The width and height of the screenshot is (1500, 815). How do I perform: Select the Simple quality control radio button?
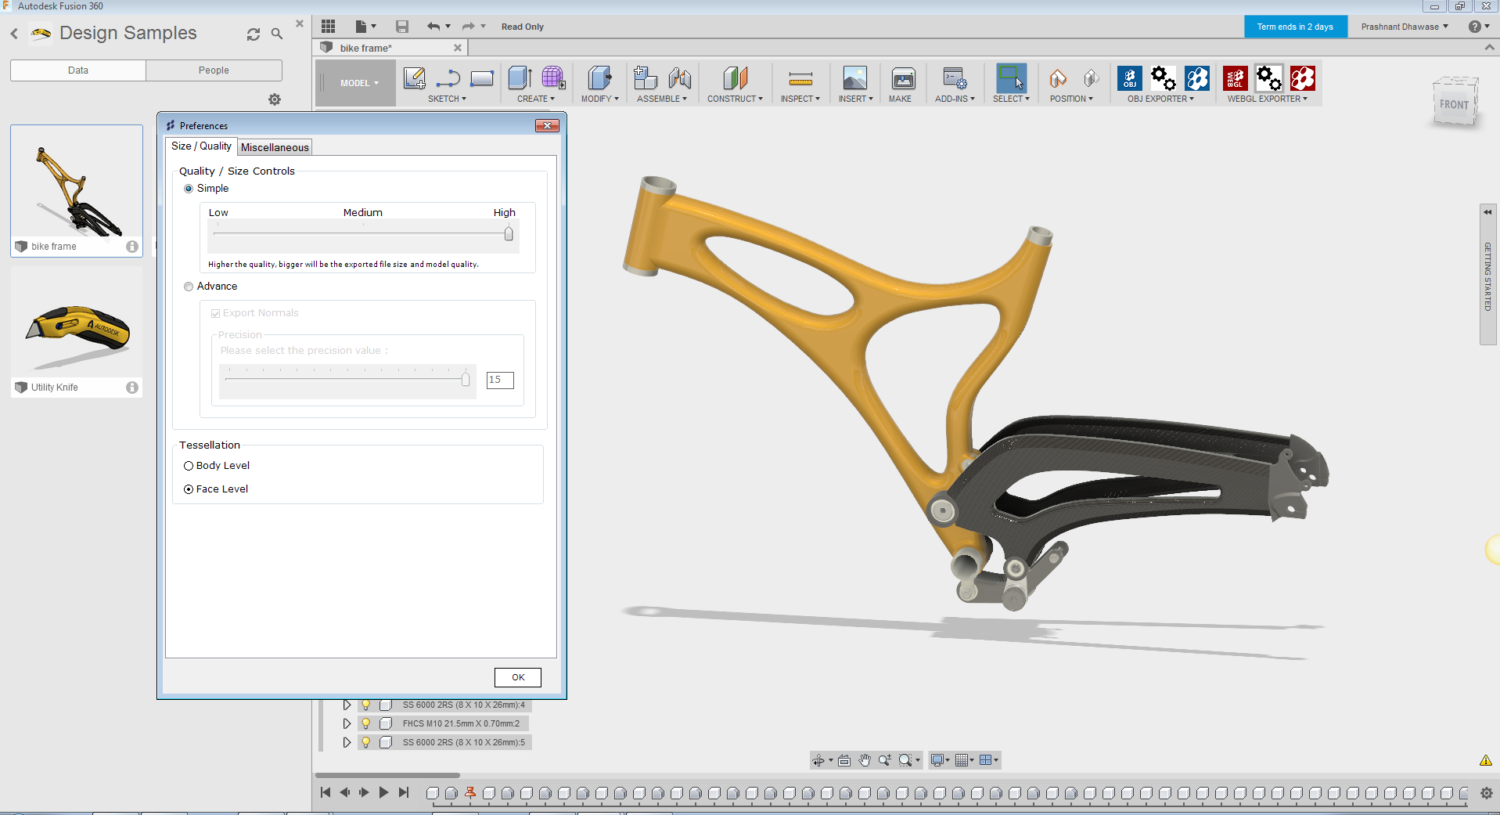coord(188,188)
